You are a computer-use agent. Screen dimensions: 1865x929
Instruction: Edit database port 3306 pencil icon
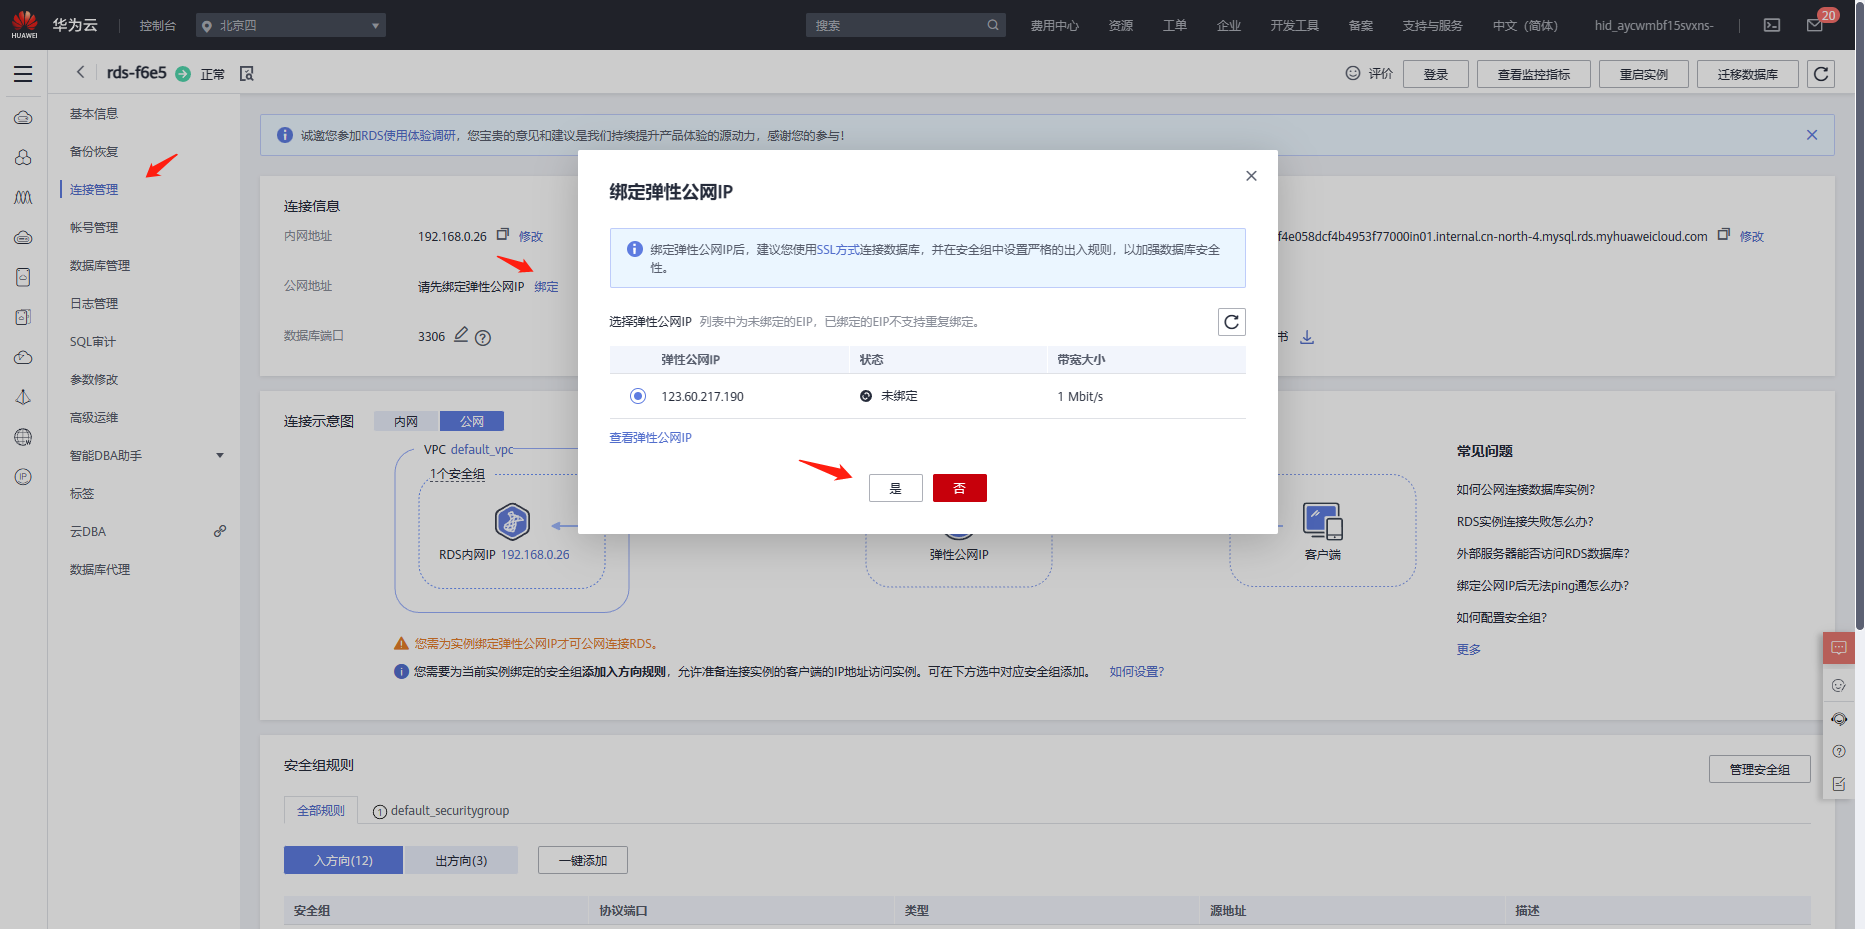pos(461,335)
